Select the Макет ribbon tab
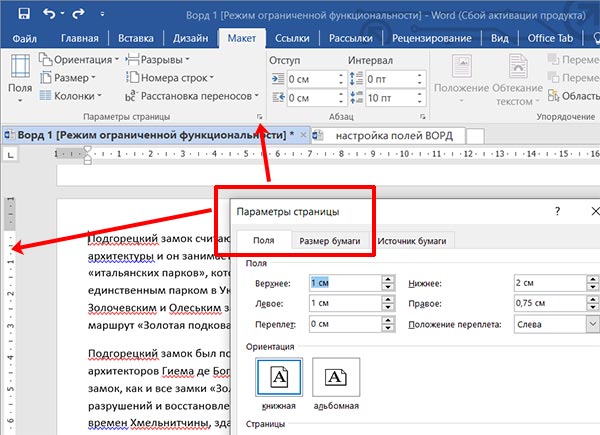The width and height of the screenshot is (600, 435). 242,38
